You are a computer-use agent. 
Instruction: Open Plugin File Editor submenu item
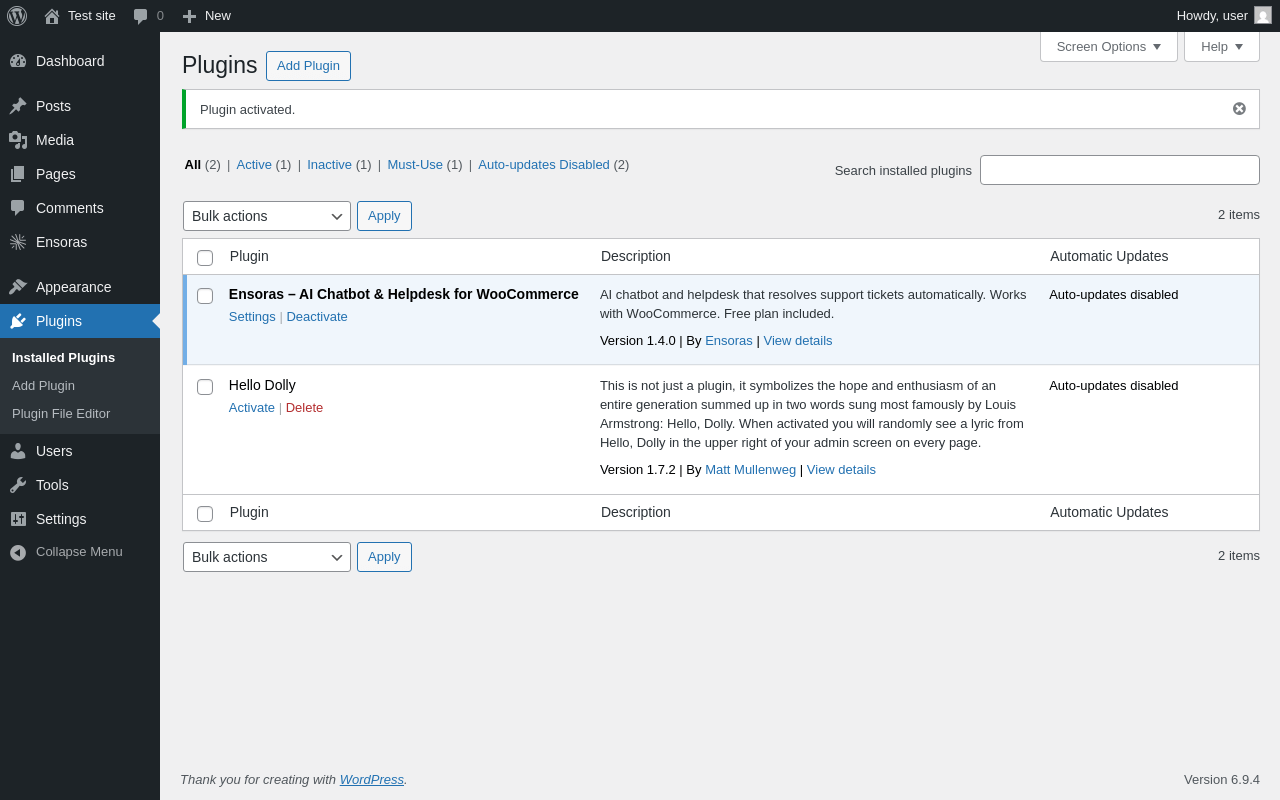[x=61, y=414]
